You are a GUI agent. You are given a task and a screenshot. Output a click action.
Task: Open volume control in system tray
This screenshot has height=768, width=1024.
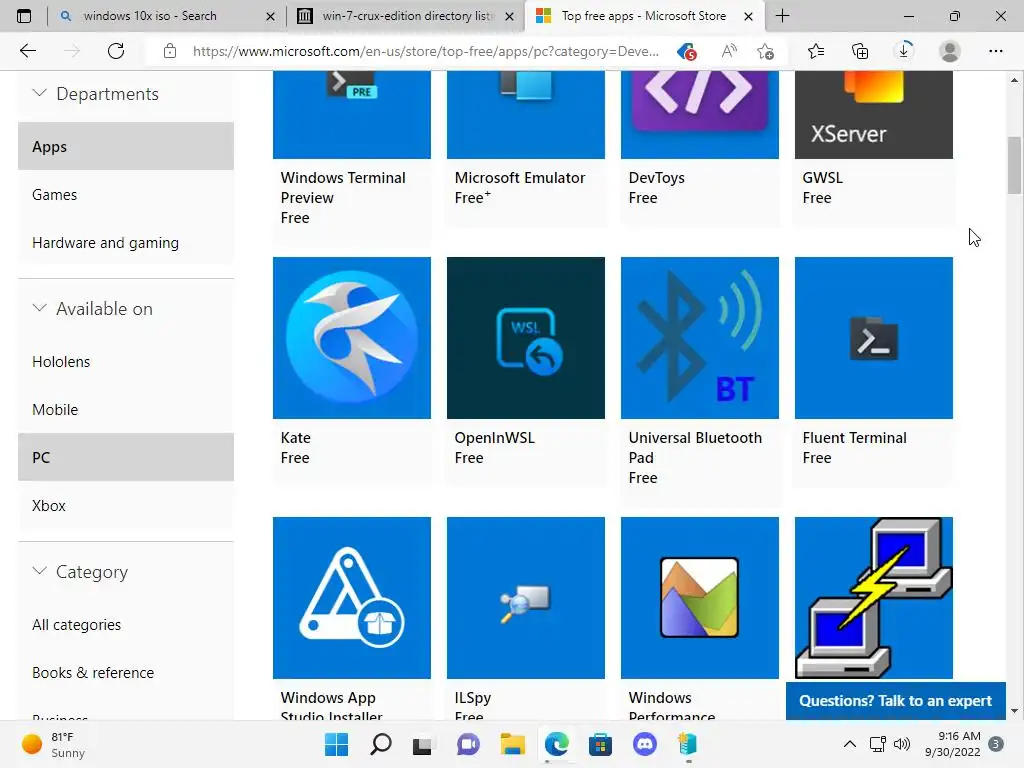click(x=902, y=744)
